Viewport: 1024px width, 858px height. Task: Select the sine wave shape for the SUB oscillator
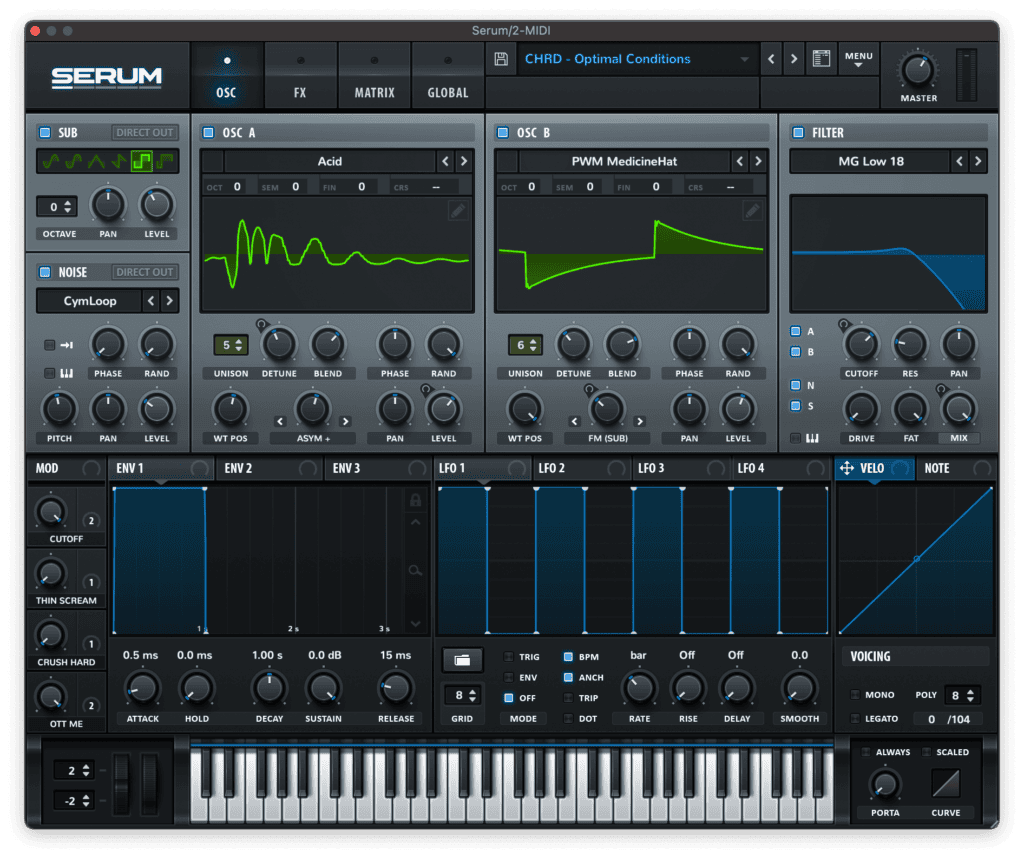(50, 161)
